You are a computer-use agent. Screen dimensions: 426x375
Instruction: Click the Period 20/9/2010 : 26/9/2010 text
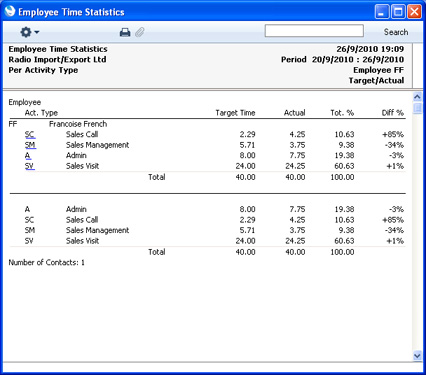[x=342, y=60]
